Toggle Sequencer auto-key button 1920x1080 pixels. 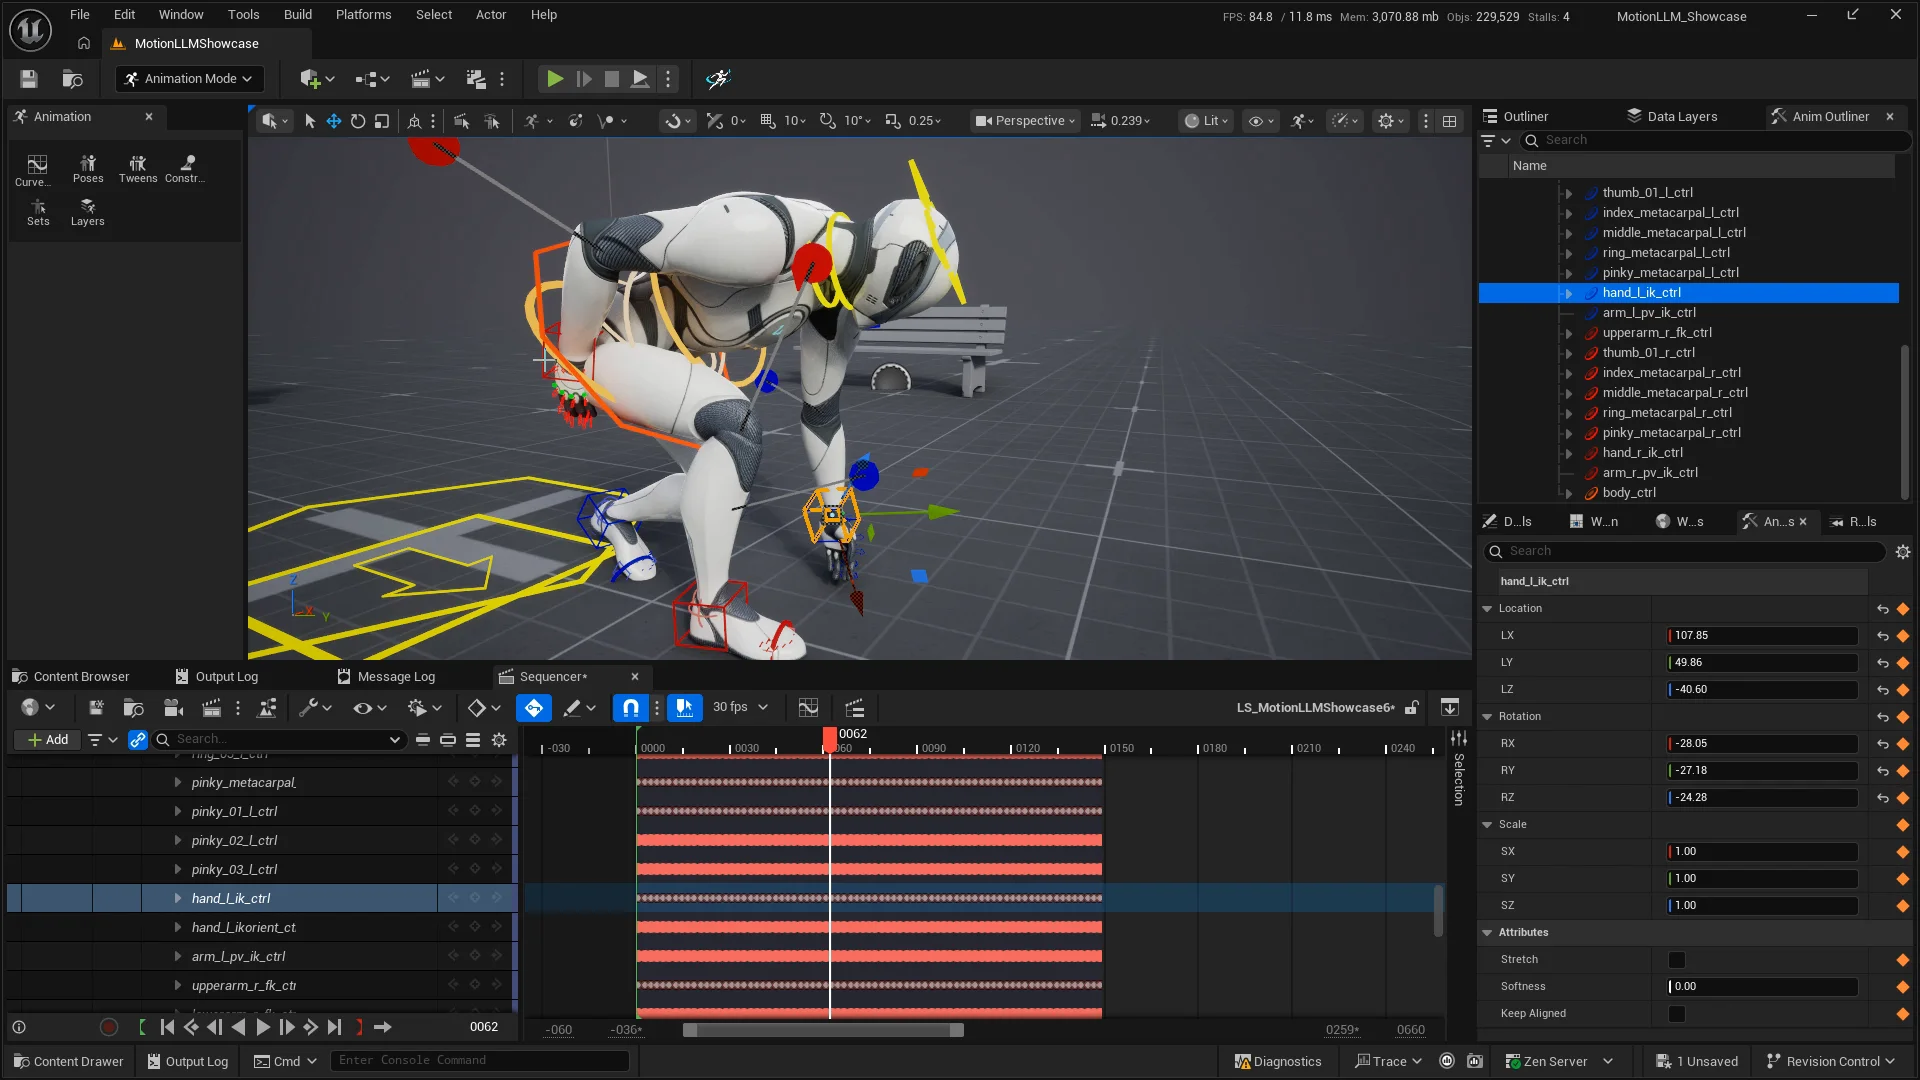(534, 708)
